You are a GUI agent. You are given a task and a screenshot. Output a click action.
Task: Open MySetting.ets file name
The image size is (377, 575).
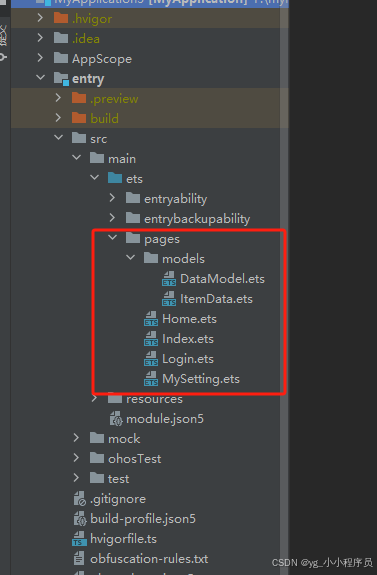click(201, 378)
